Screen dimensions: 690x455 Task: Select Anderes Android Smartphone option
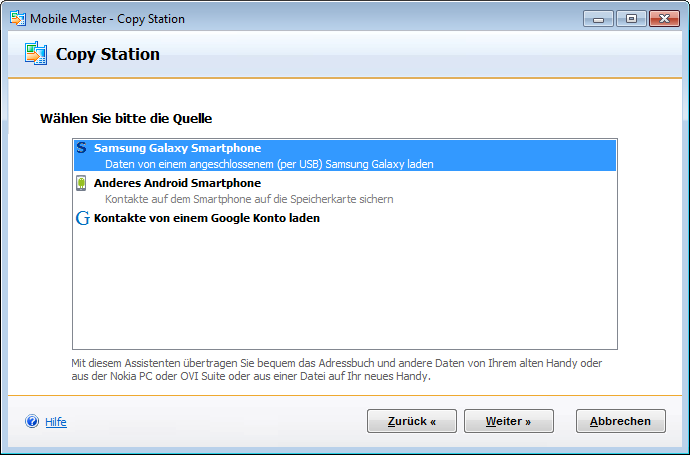click(177, 184)
